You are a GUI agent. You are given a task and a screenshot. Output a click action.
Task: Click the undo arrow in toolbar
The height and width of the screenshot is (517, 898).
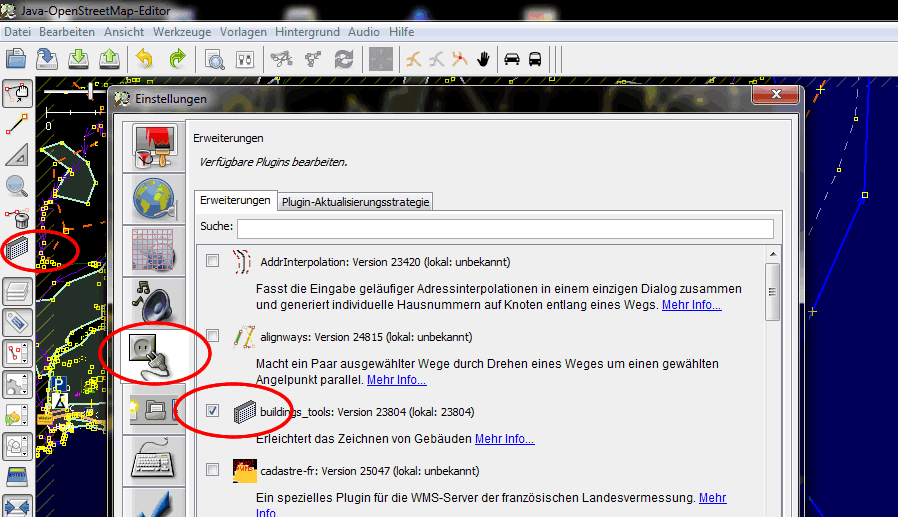144,59
